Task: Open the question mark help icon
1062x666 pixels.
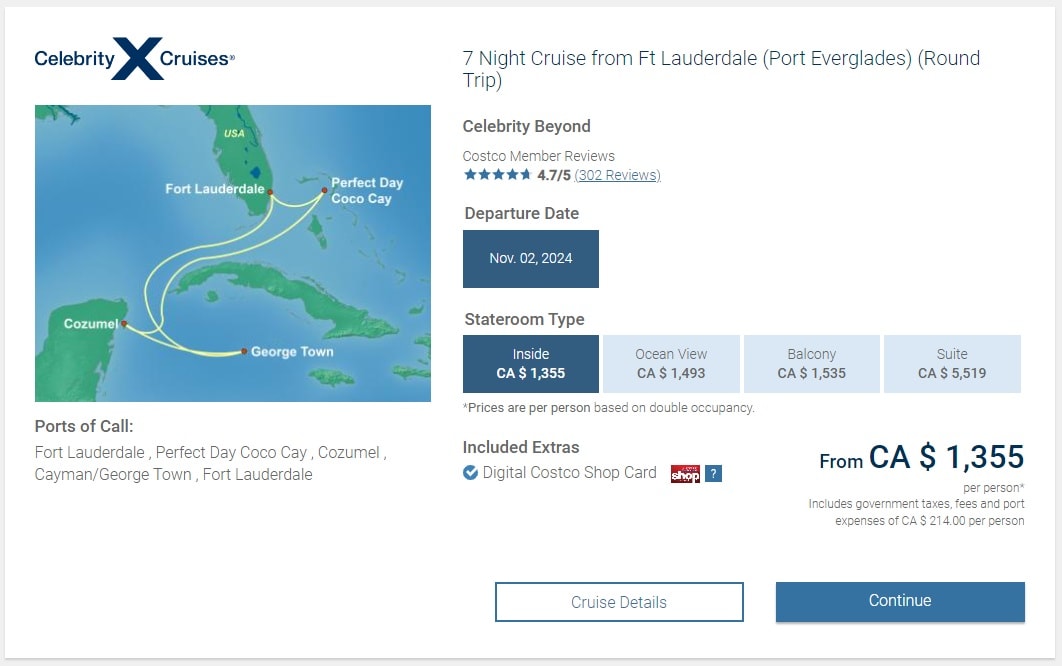Action: click(x=713, y=474)
